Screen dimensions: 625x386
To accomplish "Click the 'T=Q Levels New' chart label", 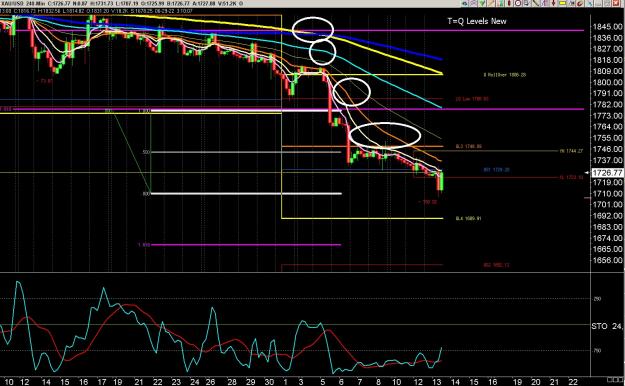I will (x=477, y=21).
